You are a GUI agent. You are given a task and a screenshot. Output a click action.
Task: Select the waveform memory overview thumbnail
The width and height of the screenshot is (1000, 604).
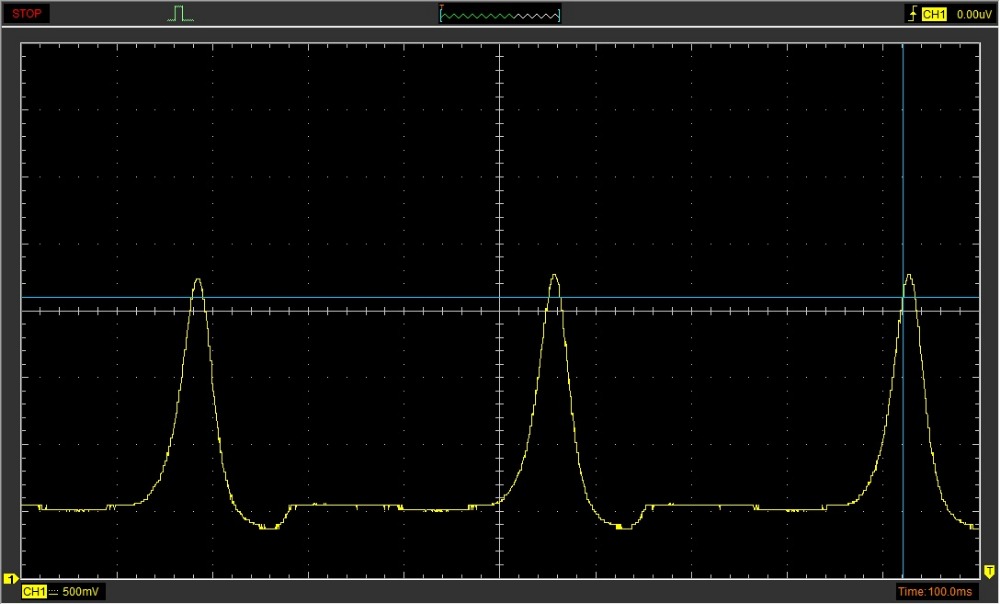(500, 14)
